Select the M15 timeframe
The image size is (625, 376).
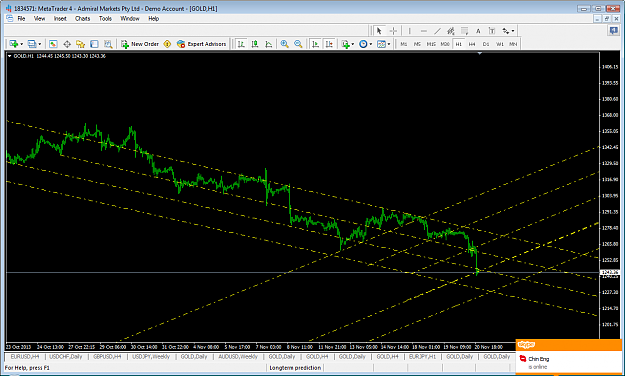click(431, 44)
